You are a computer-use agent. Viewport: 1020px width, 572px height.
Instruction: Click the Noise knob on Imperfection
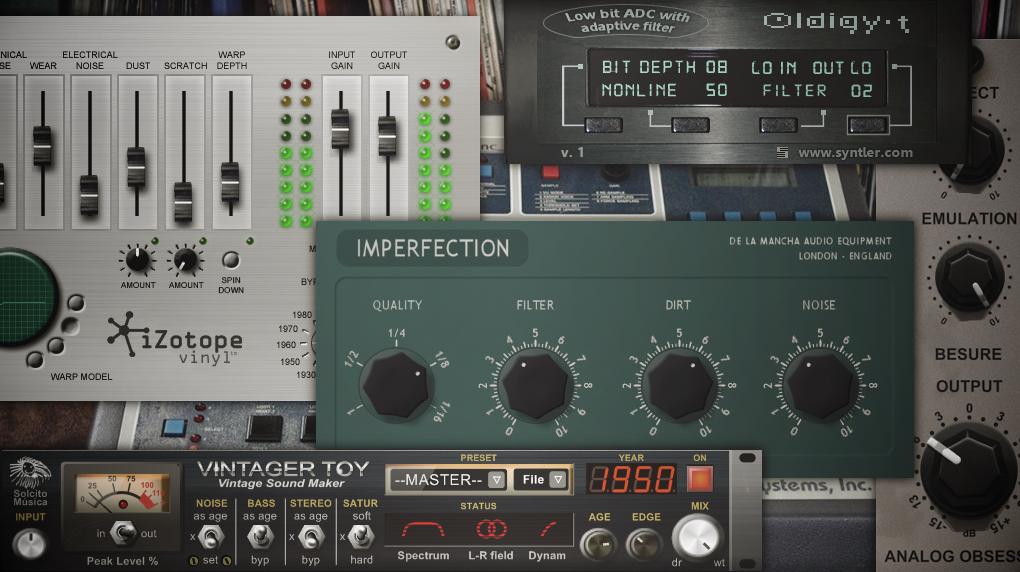[821, 384]
